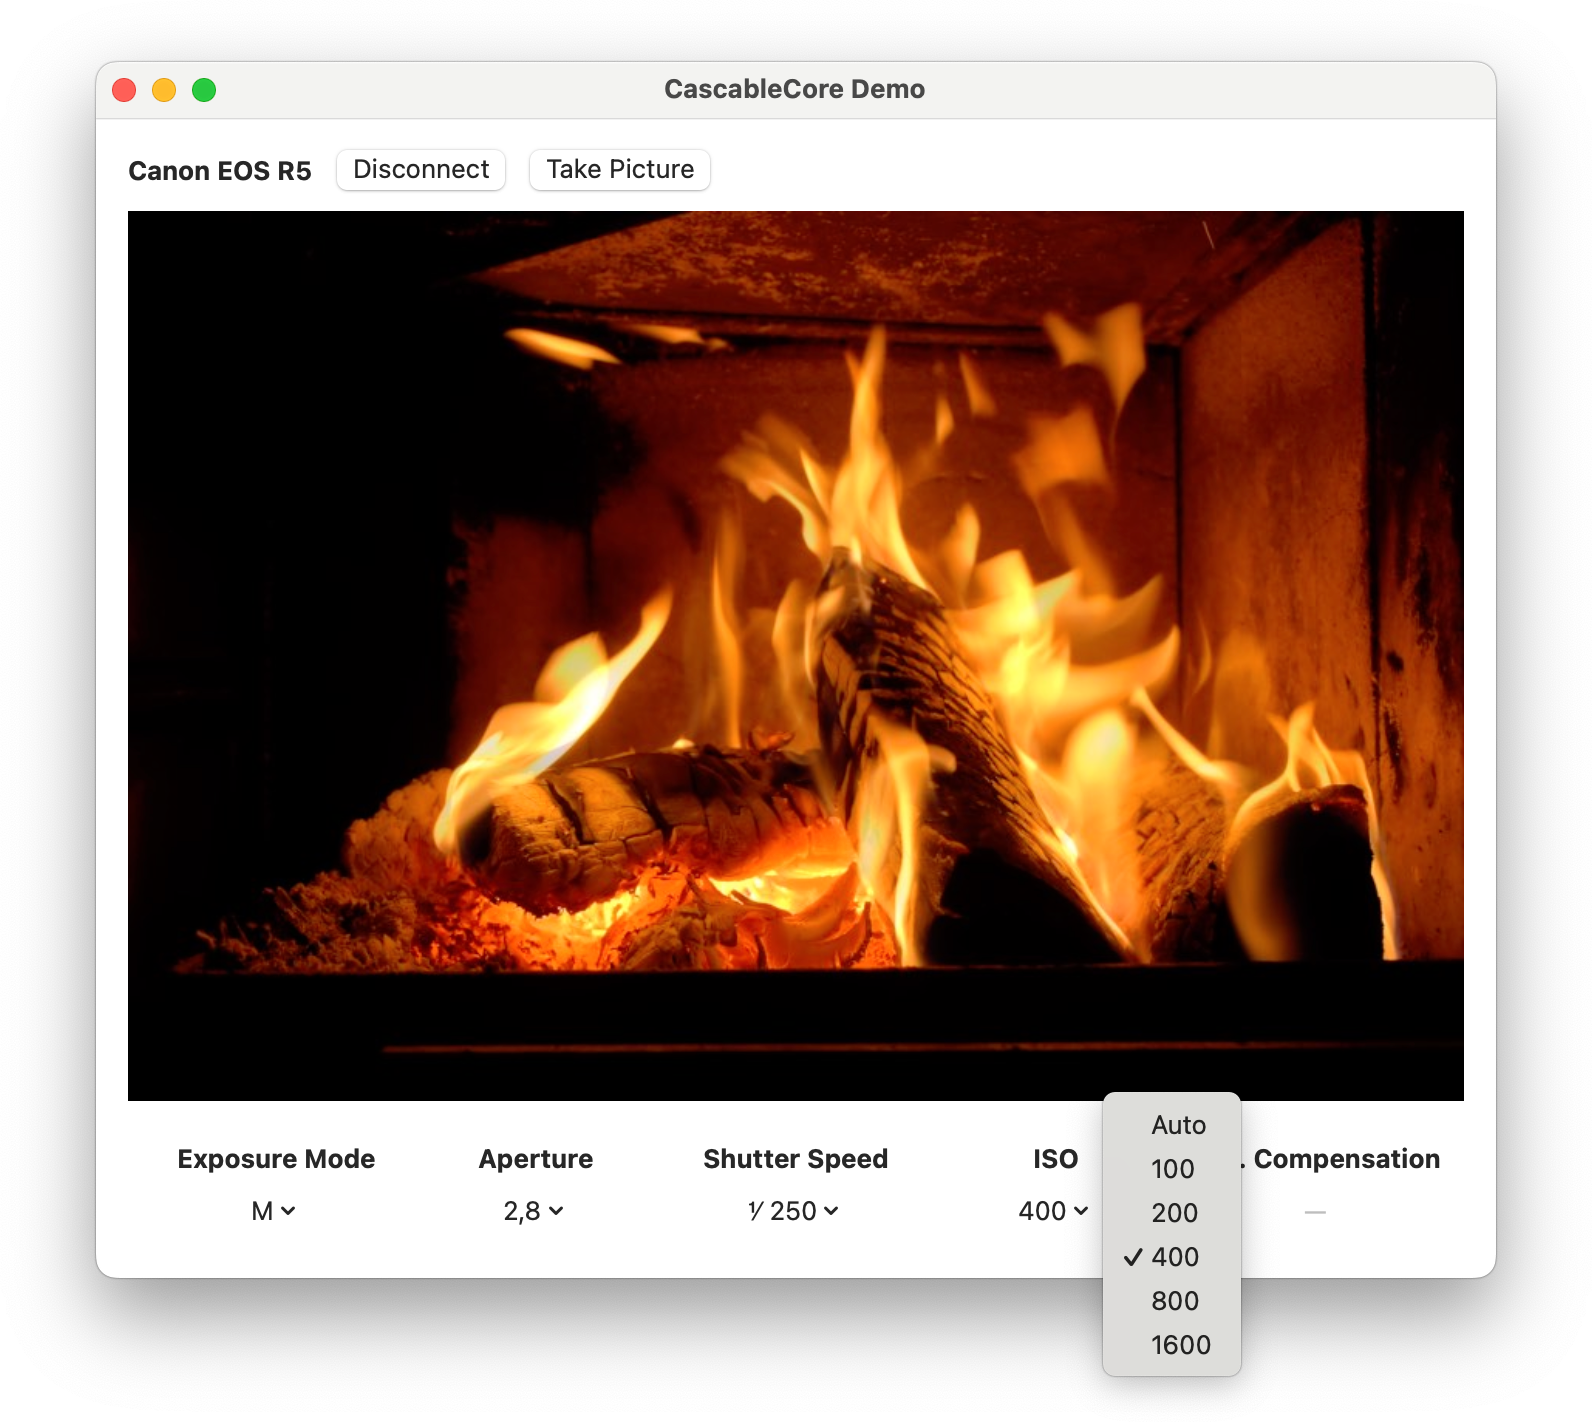This screenshot has height=1422, width=1592.
Task: Open the Exposure Mode dropdown showing M
Action: click(273, 1211)
